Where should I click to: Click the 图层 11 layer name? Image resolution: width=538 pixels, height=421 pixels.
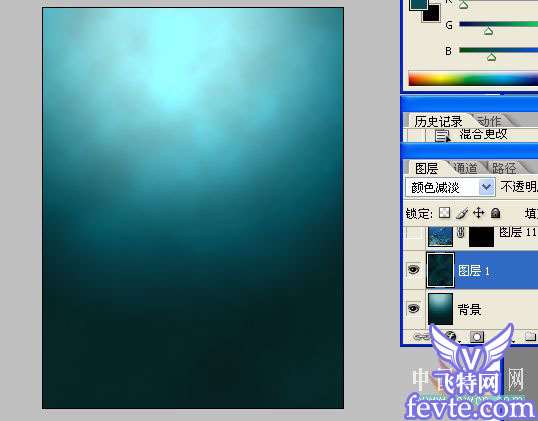(x=517, y=232)
